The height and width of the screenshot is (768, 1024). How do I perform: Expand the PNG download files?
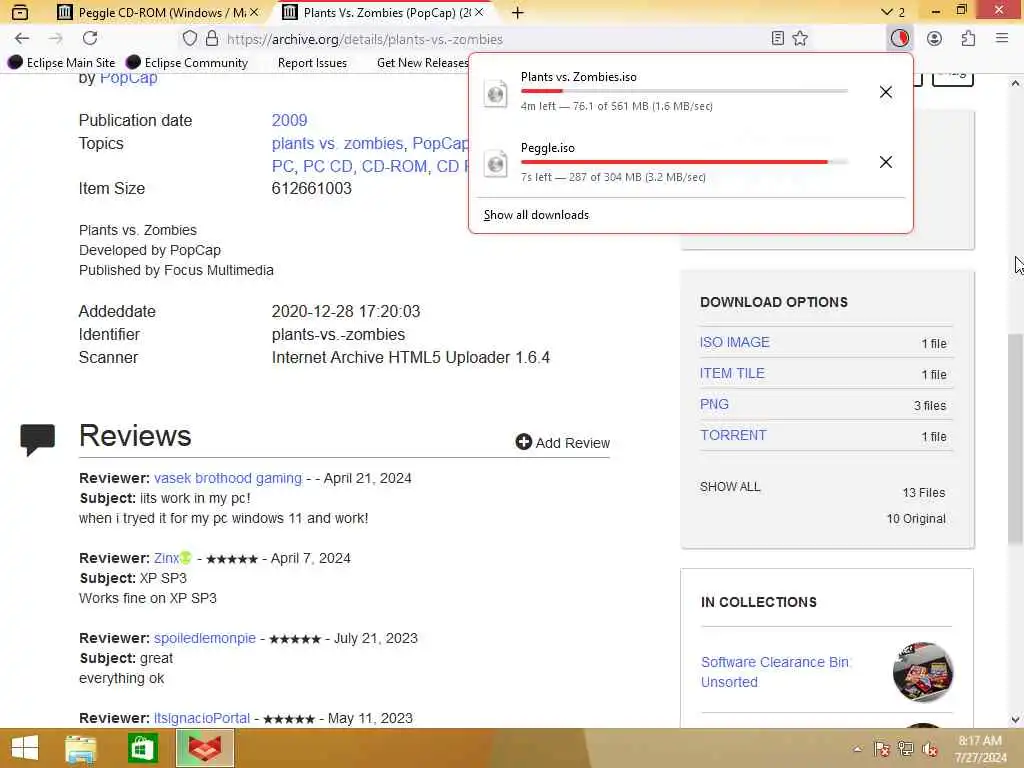[x=714, y=404]
